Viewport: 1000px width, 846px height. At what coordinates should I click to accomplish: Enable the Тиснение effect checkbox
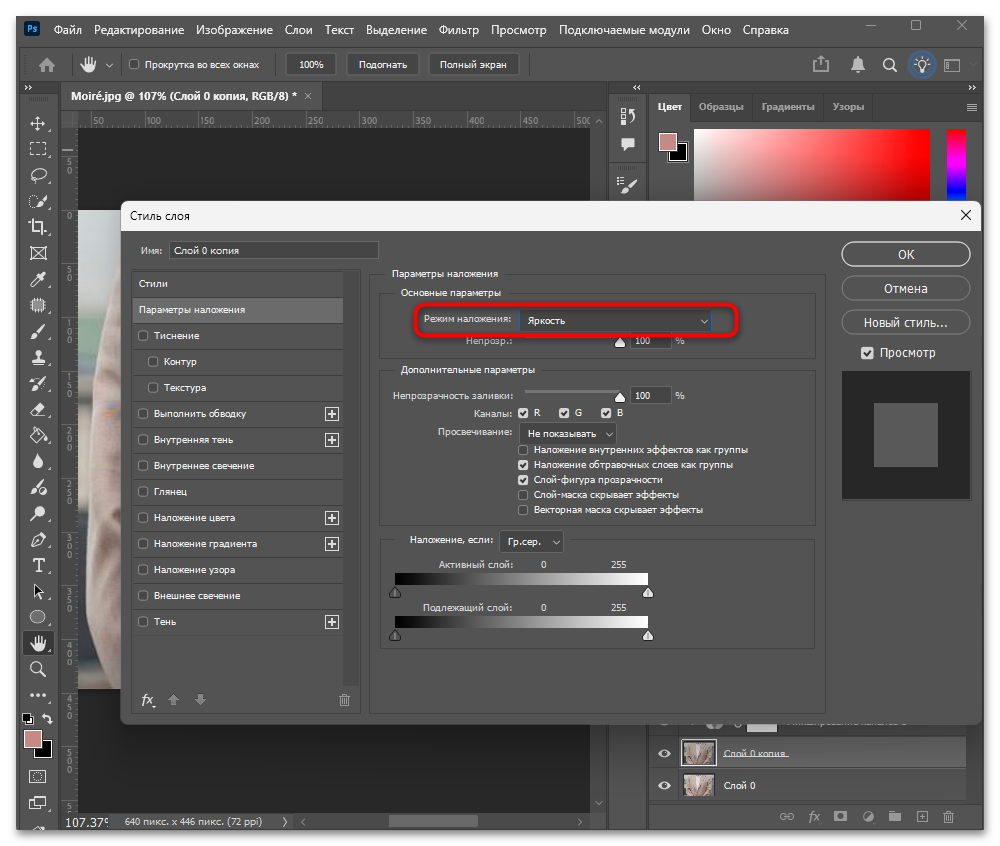point(143,335)
